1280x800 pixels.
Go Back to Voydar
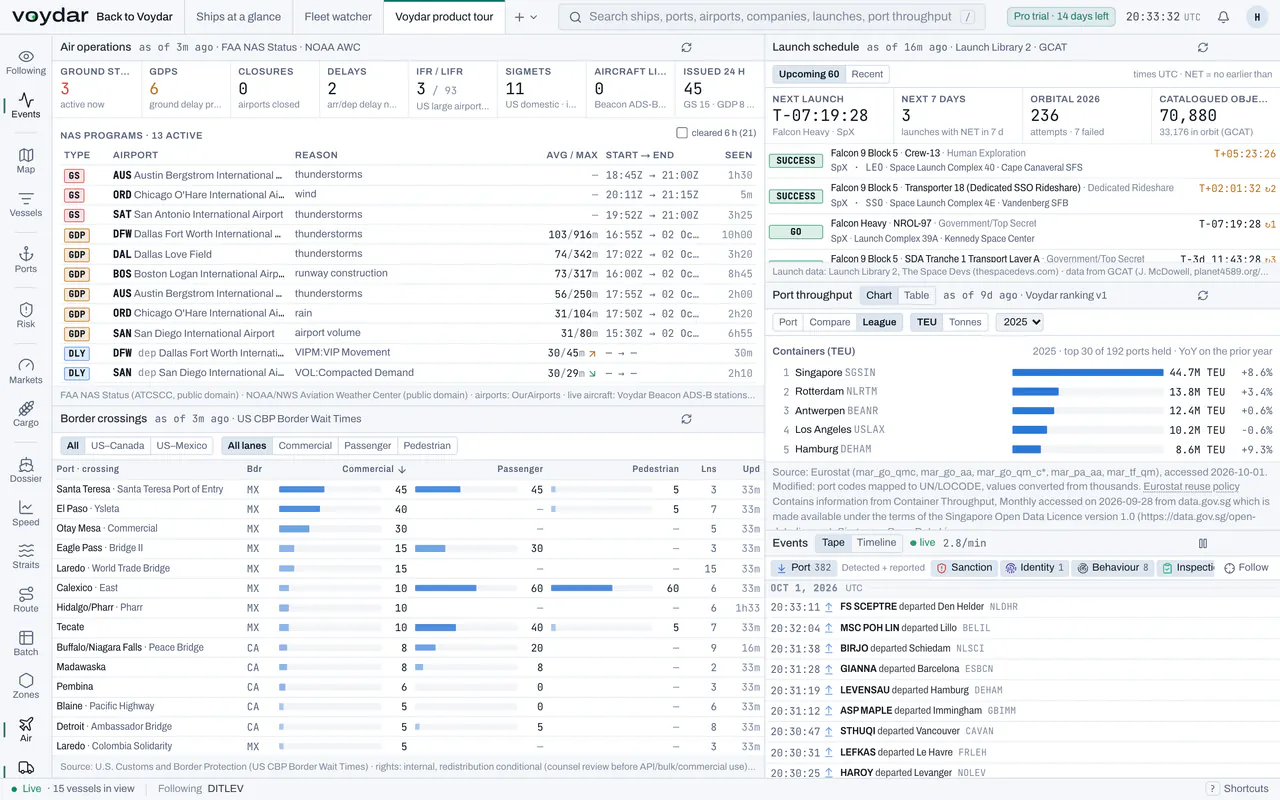click(134, 17)
